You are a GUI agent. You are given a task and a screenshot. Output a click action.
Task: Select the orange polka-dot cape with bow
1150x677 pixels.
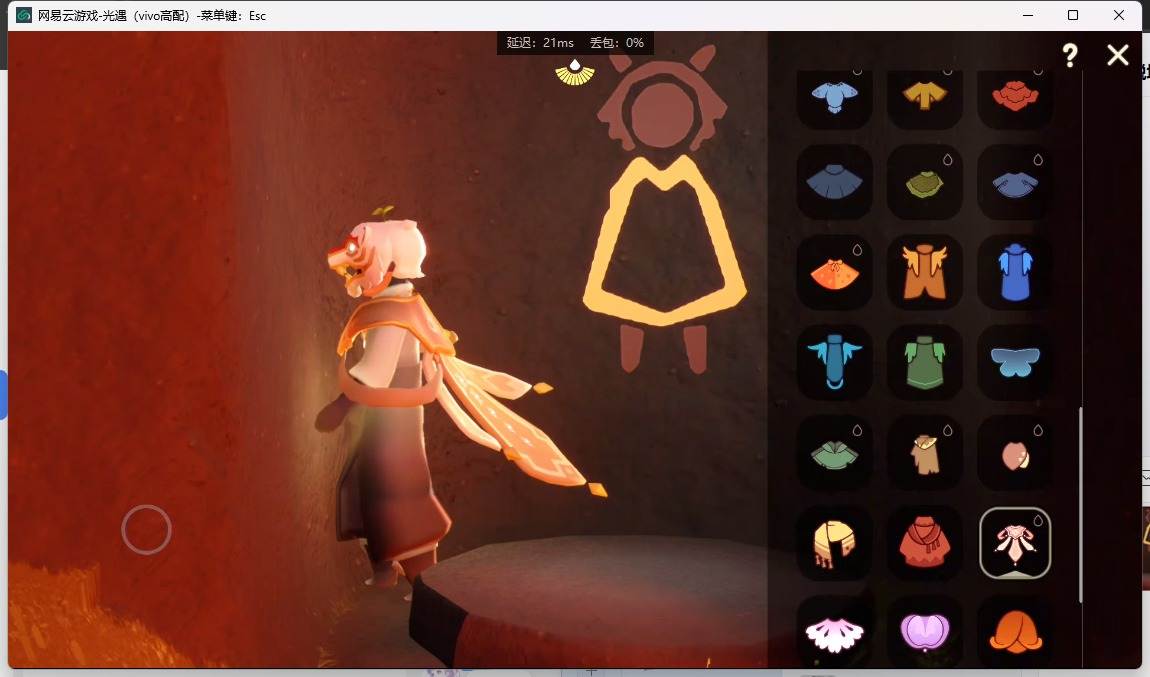835,272
